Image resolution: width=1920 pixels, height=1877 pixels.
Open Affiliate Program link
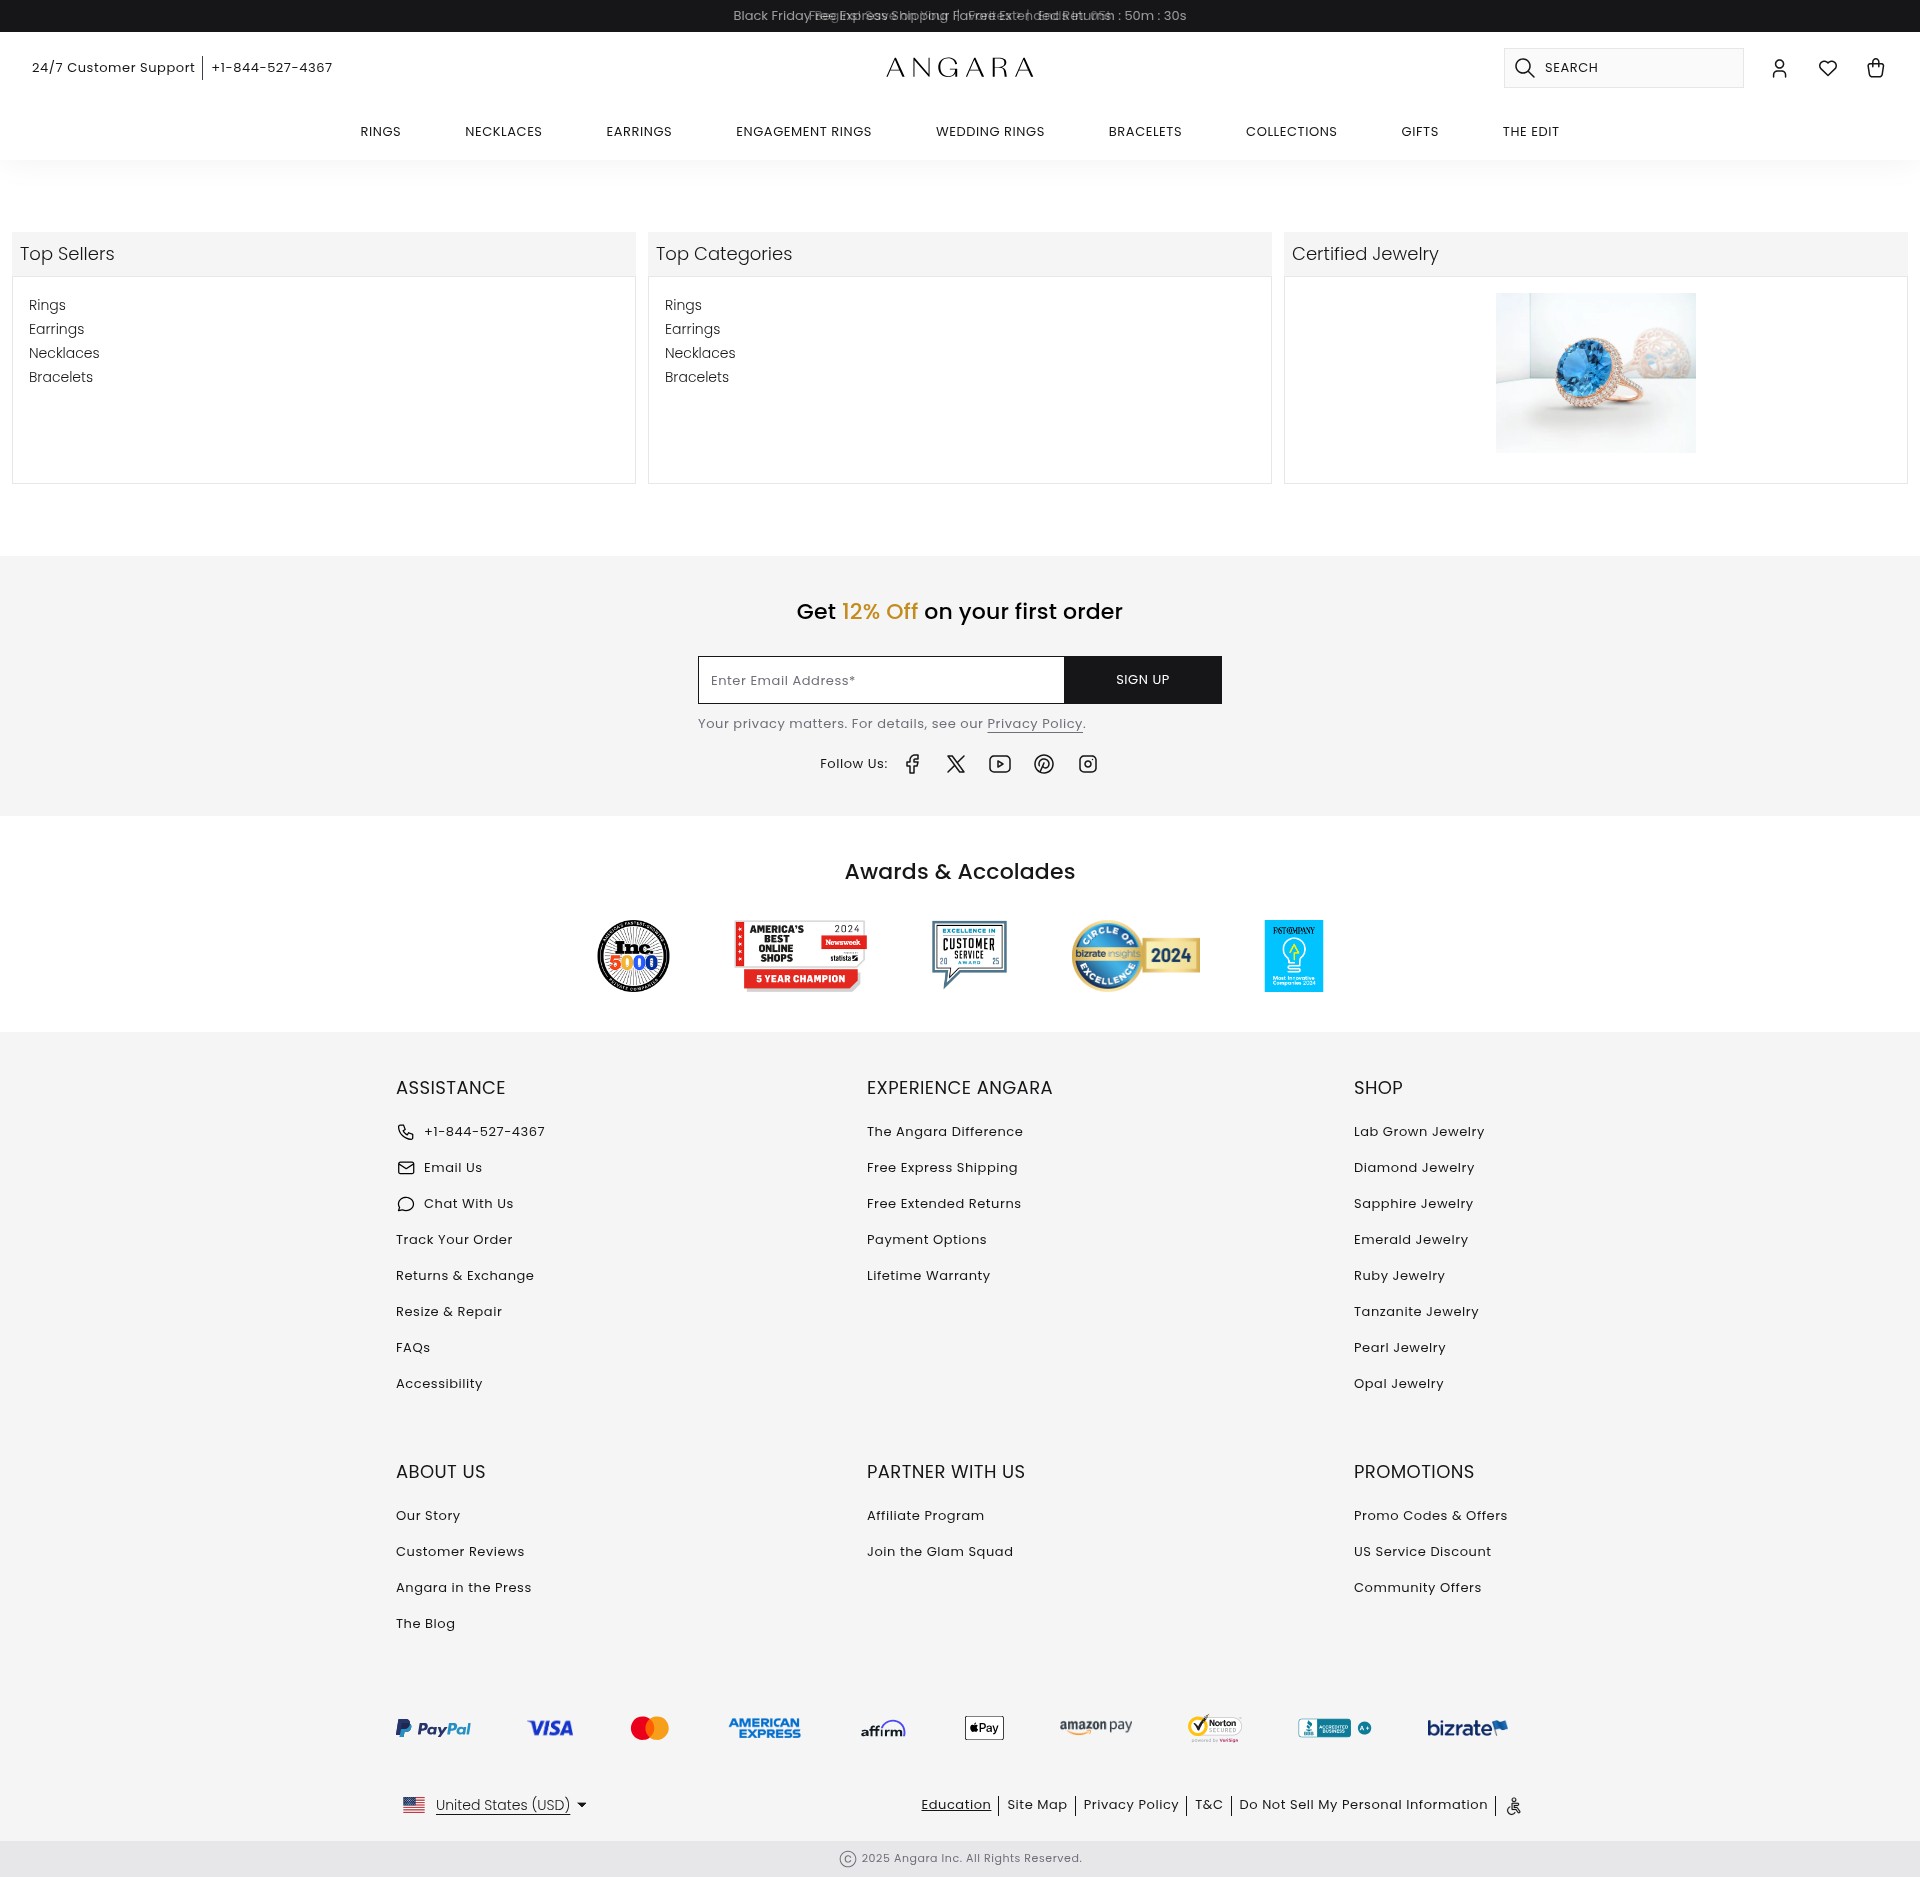(x=926, y=1516)
